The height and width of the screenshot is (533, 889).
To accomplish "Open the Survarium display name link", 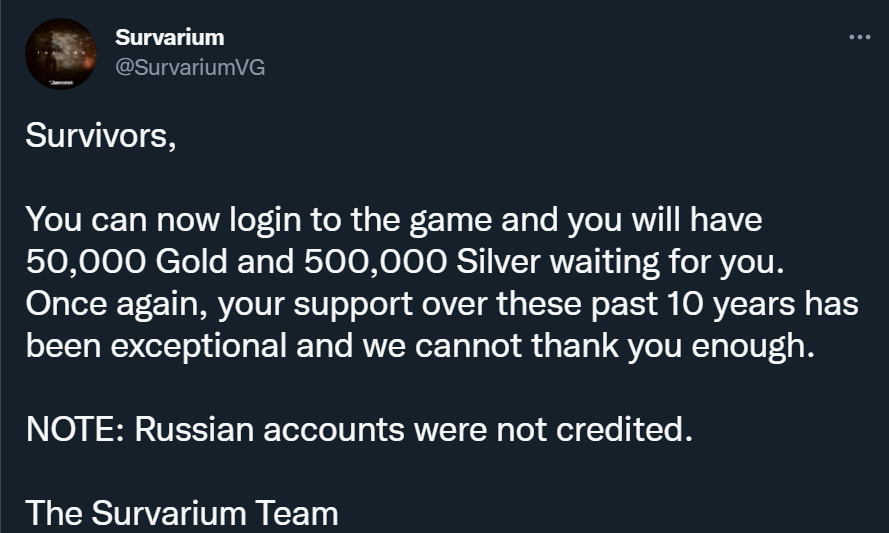I will (x=170, y=38).
